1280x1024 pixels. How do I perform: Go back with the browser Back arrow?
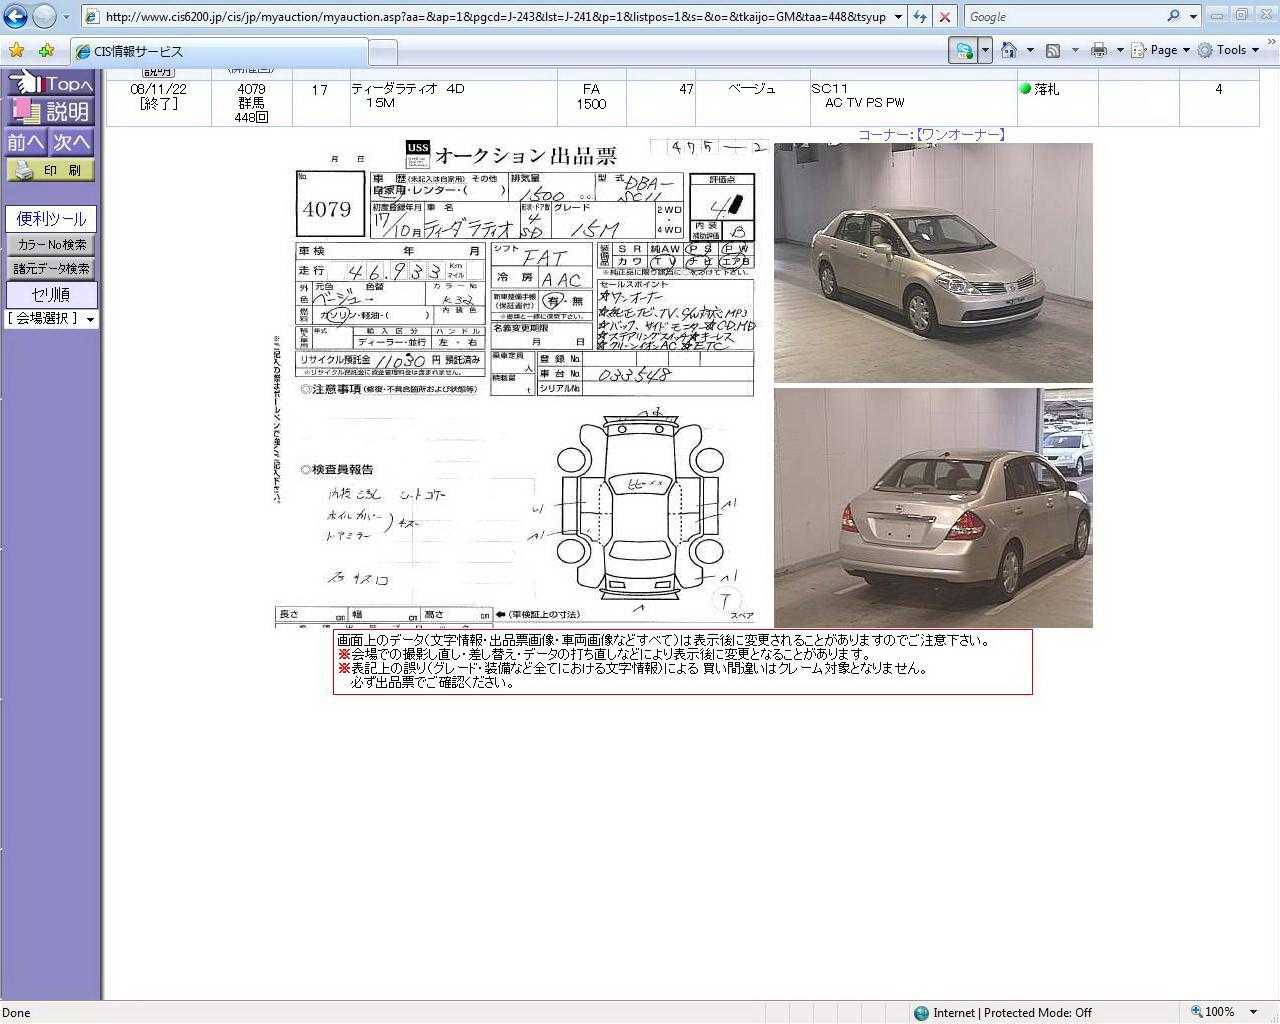[x=16, y=16]
